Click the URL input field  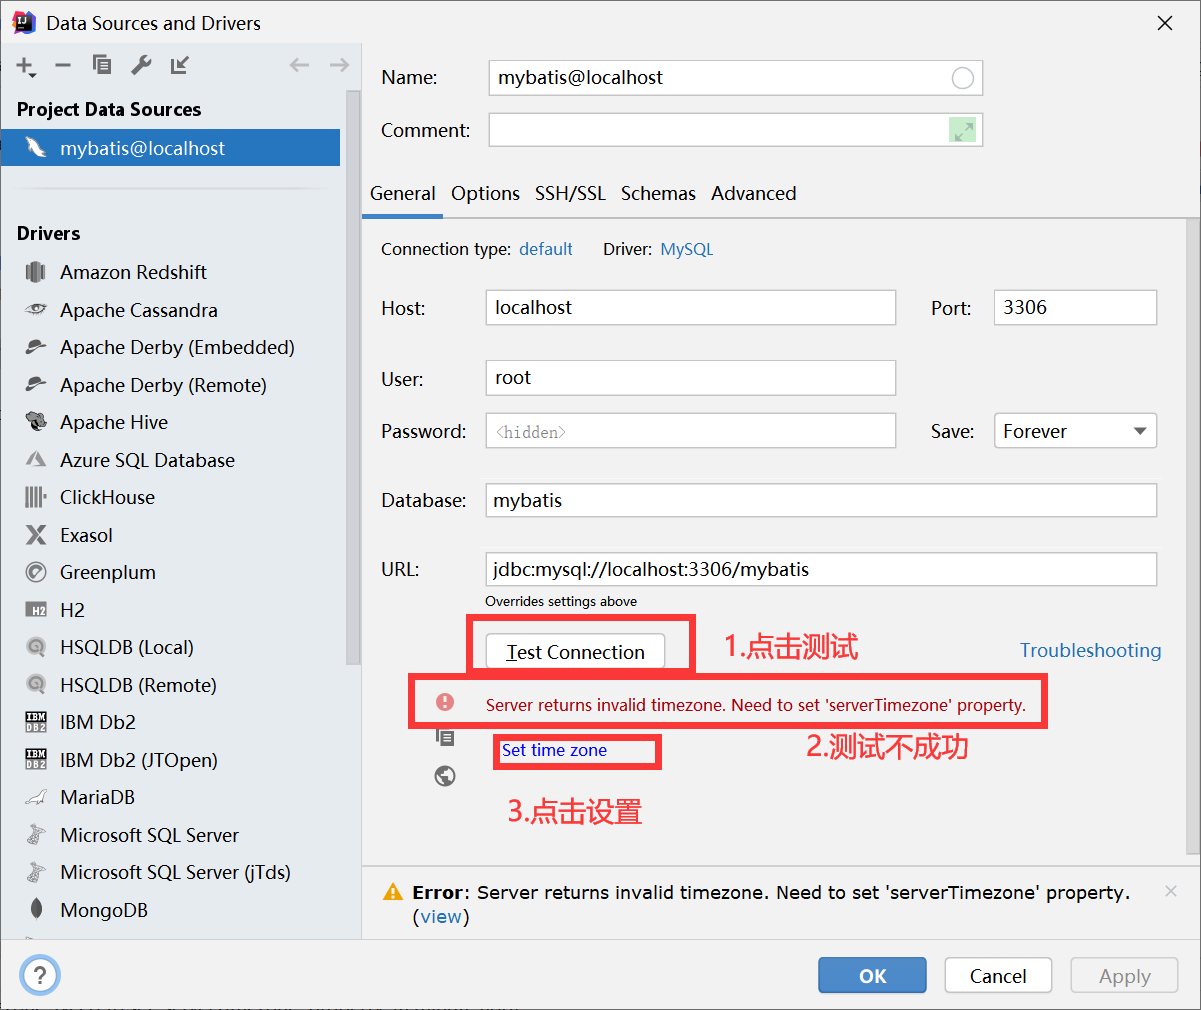click(x=821, y=569)
